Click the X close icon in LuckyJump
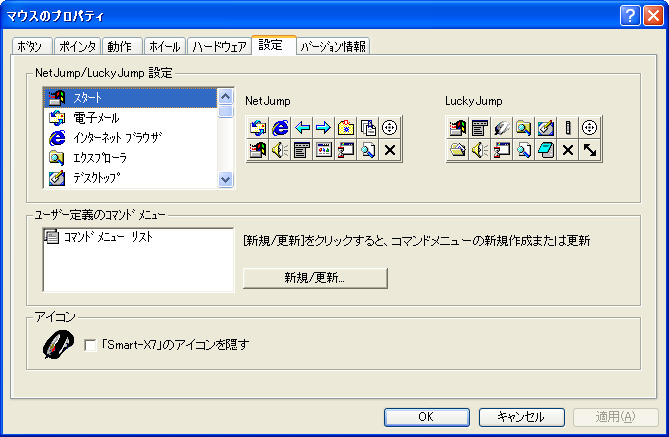Image resolution: width=669 pixels, height=437 pixels. 567,150
